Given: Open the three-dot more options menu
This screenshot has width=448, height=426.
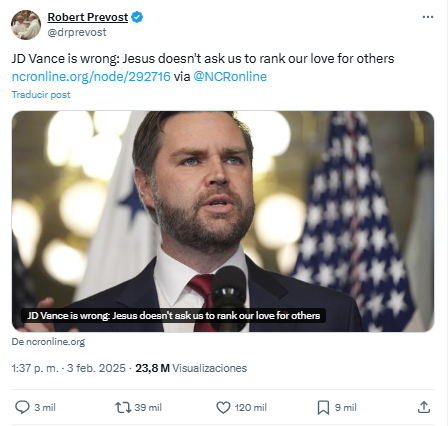Looking at the screenshot, I should (x=428, y=17).
